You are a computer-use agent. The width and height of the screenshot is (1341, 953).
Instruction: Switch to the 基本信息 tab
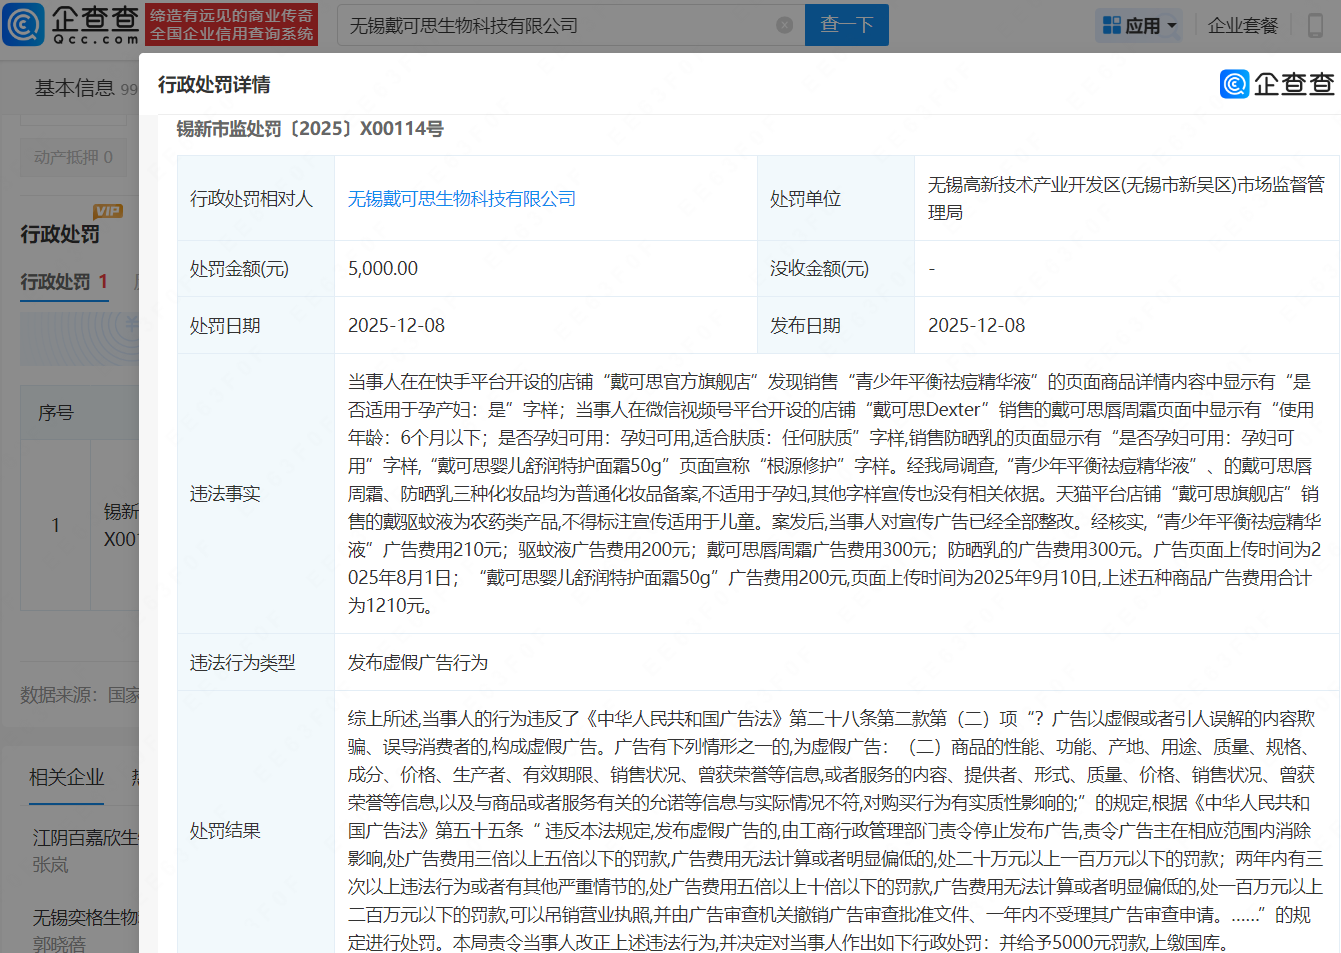[x=74, y=88]
